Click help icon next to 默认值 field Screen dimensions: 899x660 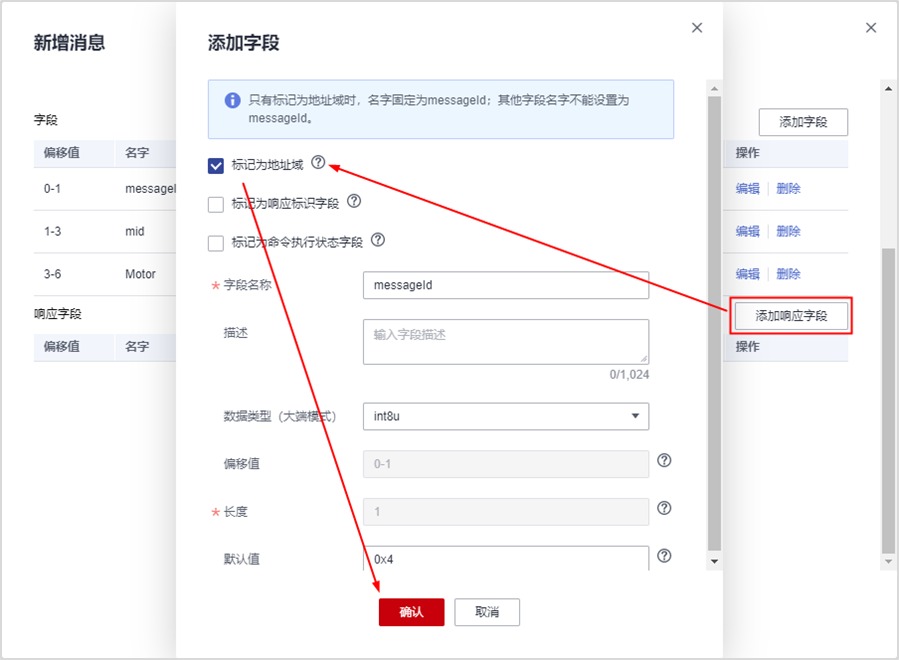coord(664,556)
